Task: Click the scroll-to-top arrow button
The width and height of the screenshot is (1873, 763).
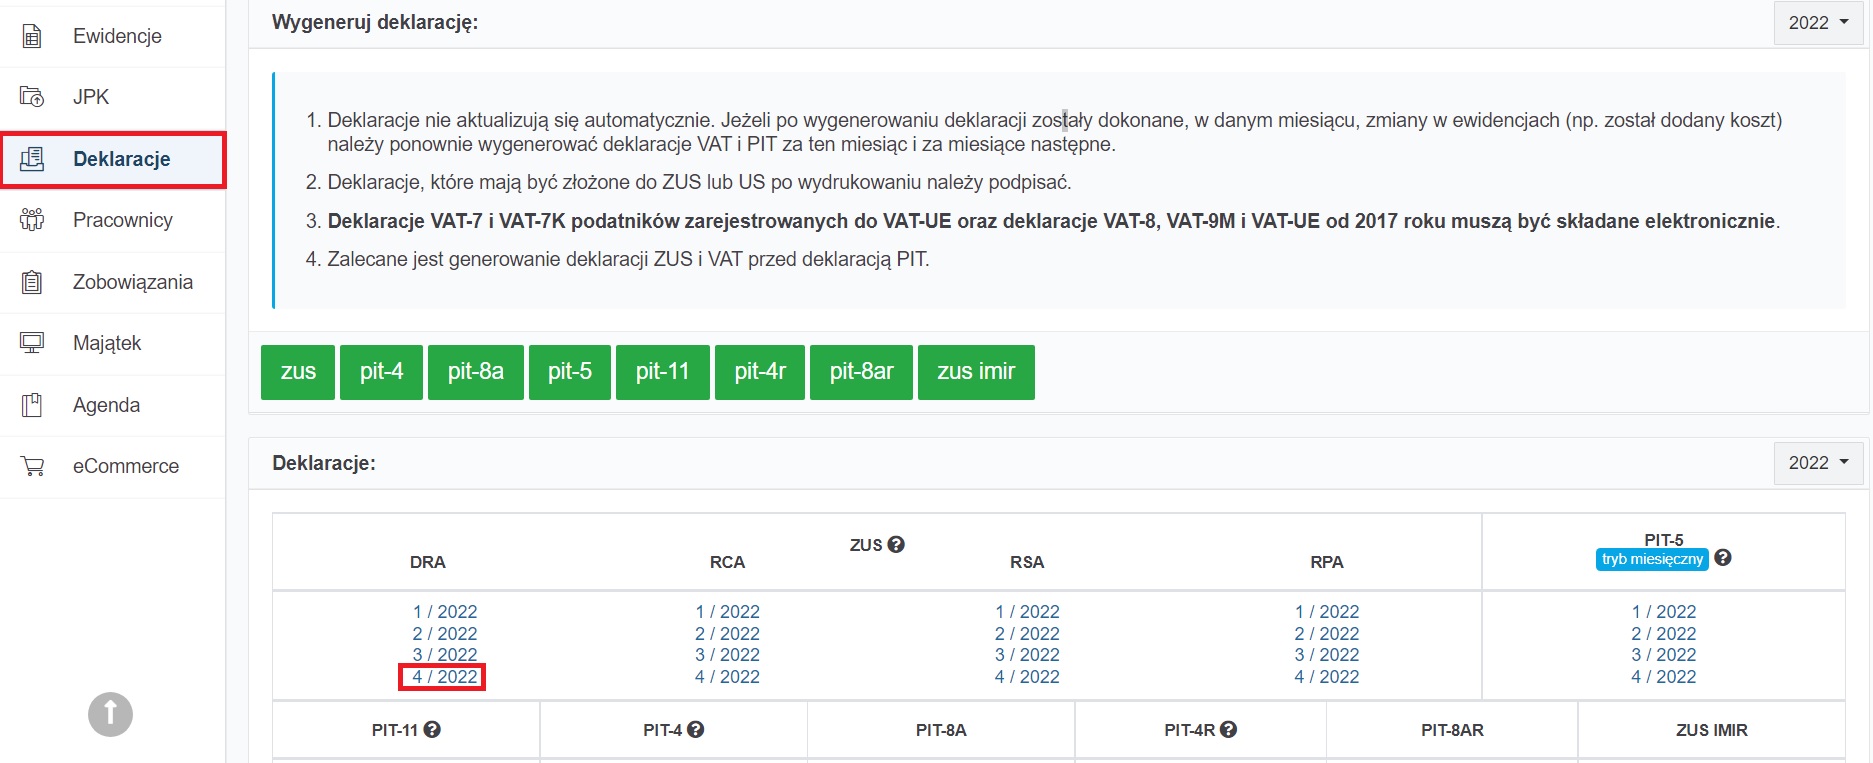Action: (x=110, y=714)
